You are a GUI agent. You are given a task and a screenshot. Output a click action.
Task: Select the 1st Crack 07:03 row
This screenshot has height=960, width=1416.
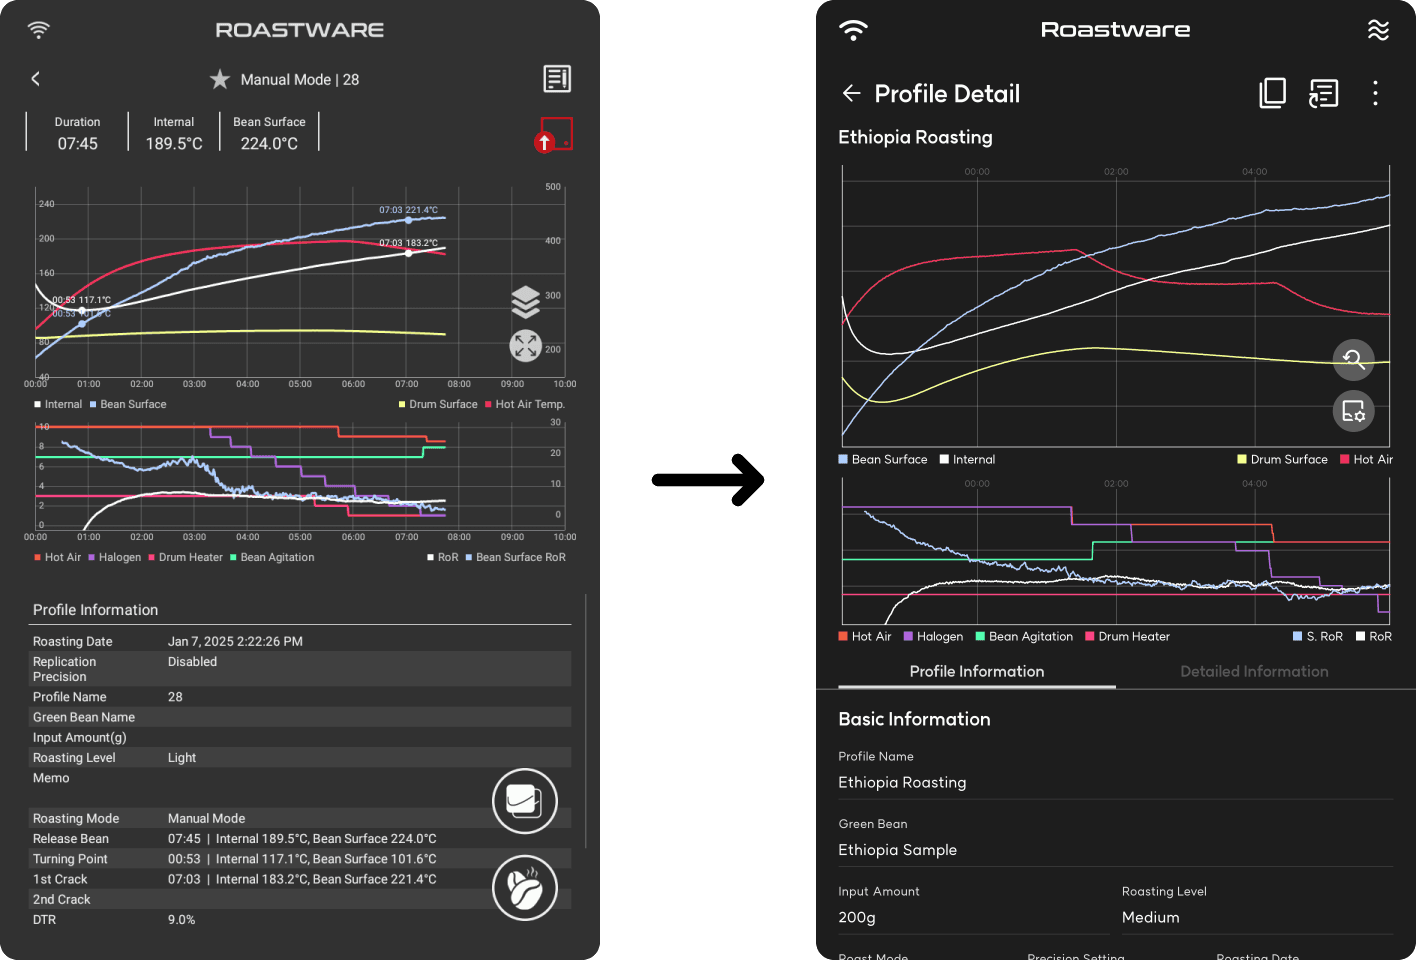[x=300, y=879]
